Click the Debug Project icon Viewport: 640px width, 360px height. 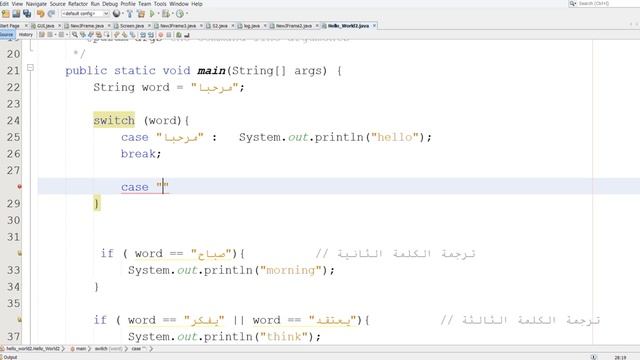click(166, 13)
